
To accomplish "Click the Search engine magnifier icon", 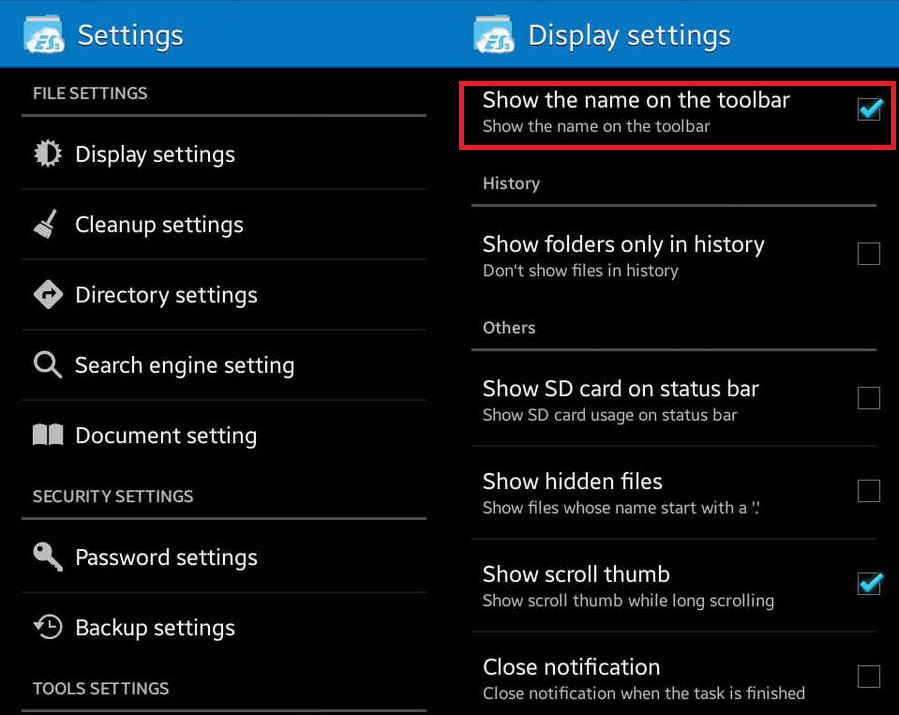I will 48,365.
